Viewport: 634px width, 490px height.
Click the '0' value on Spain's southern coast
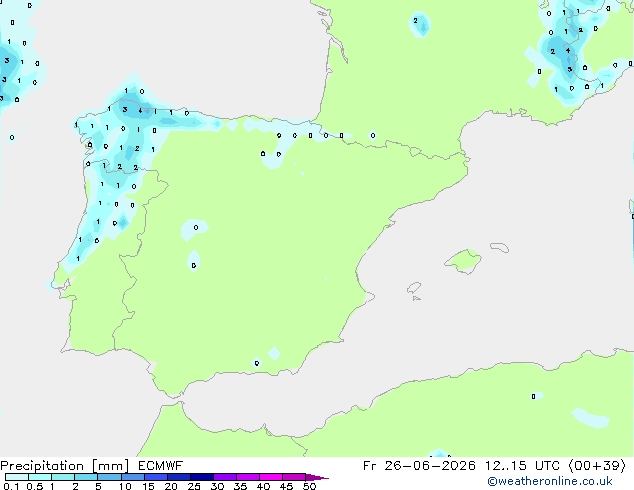point(257,363)
